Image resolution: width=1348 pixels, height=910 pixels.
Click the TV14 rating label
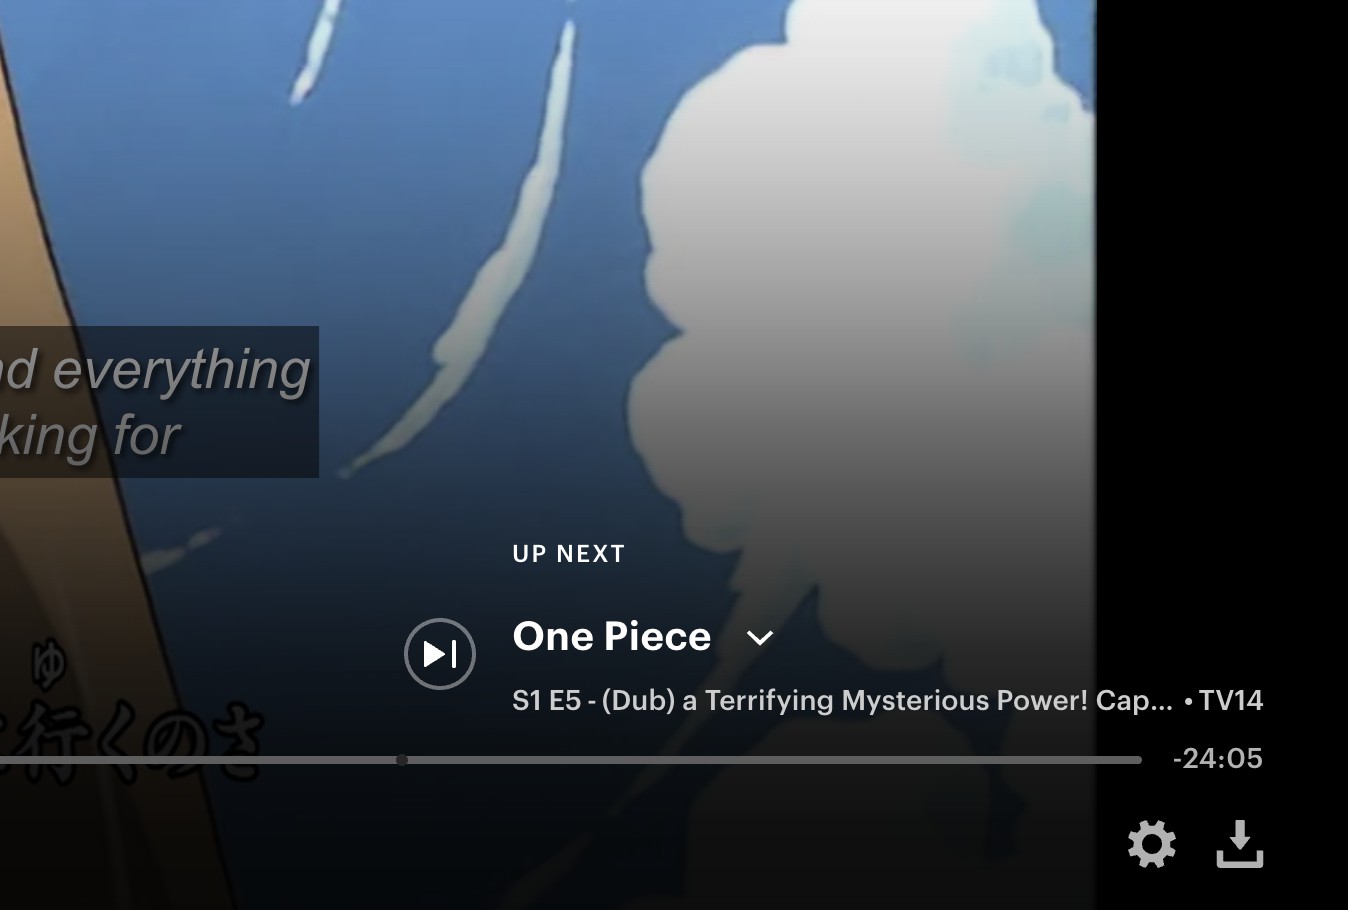click(1231, 700)
